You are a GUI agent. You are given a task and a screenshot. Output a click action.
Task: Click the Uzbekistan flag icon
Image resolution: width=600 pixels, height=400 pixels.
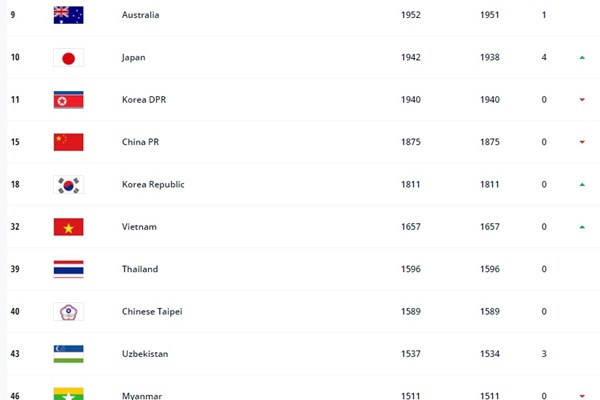(x=68, y=354)
